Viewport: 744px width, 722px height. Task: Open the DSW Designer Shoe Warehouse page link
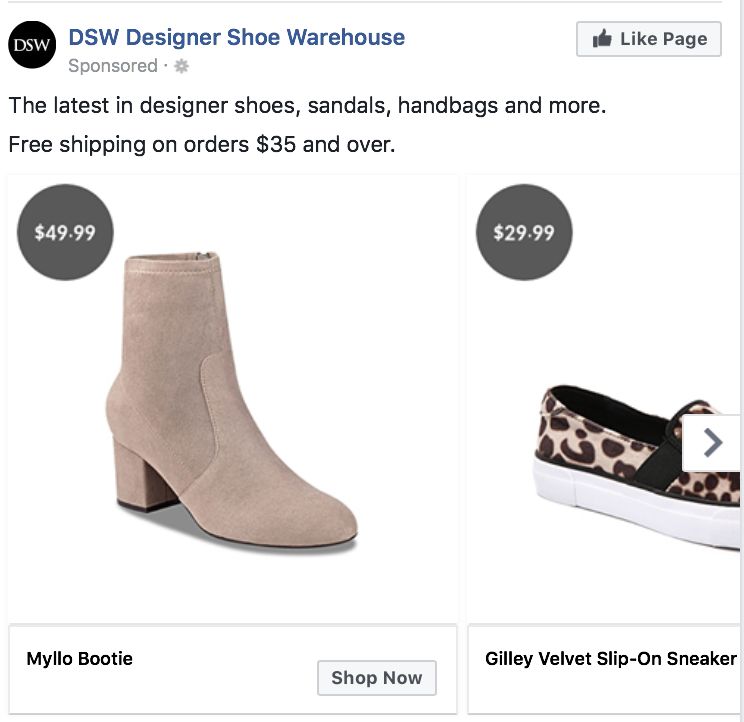point(236,38)
